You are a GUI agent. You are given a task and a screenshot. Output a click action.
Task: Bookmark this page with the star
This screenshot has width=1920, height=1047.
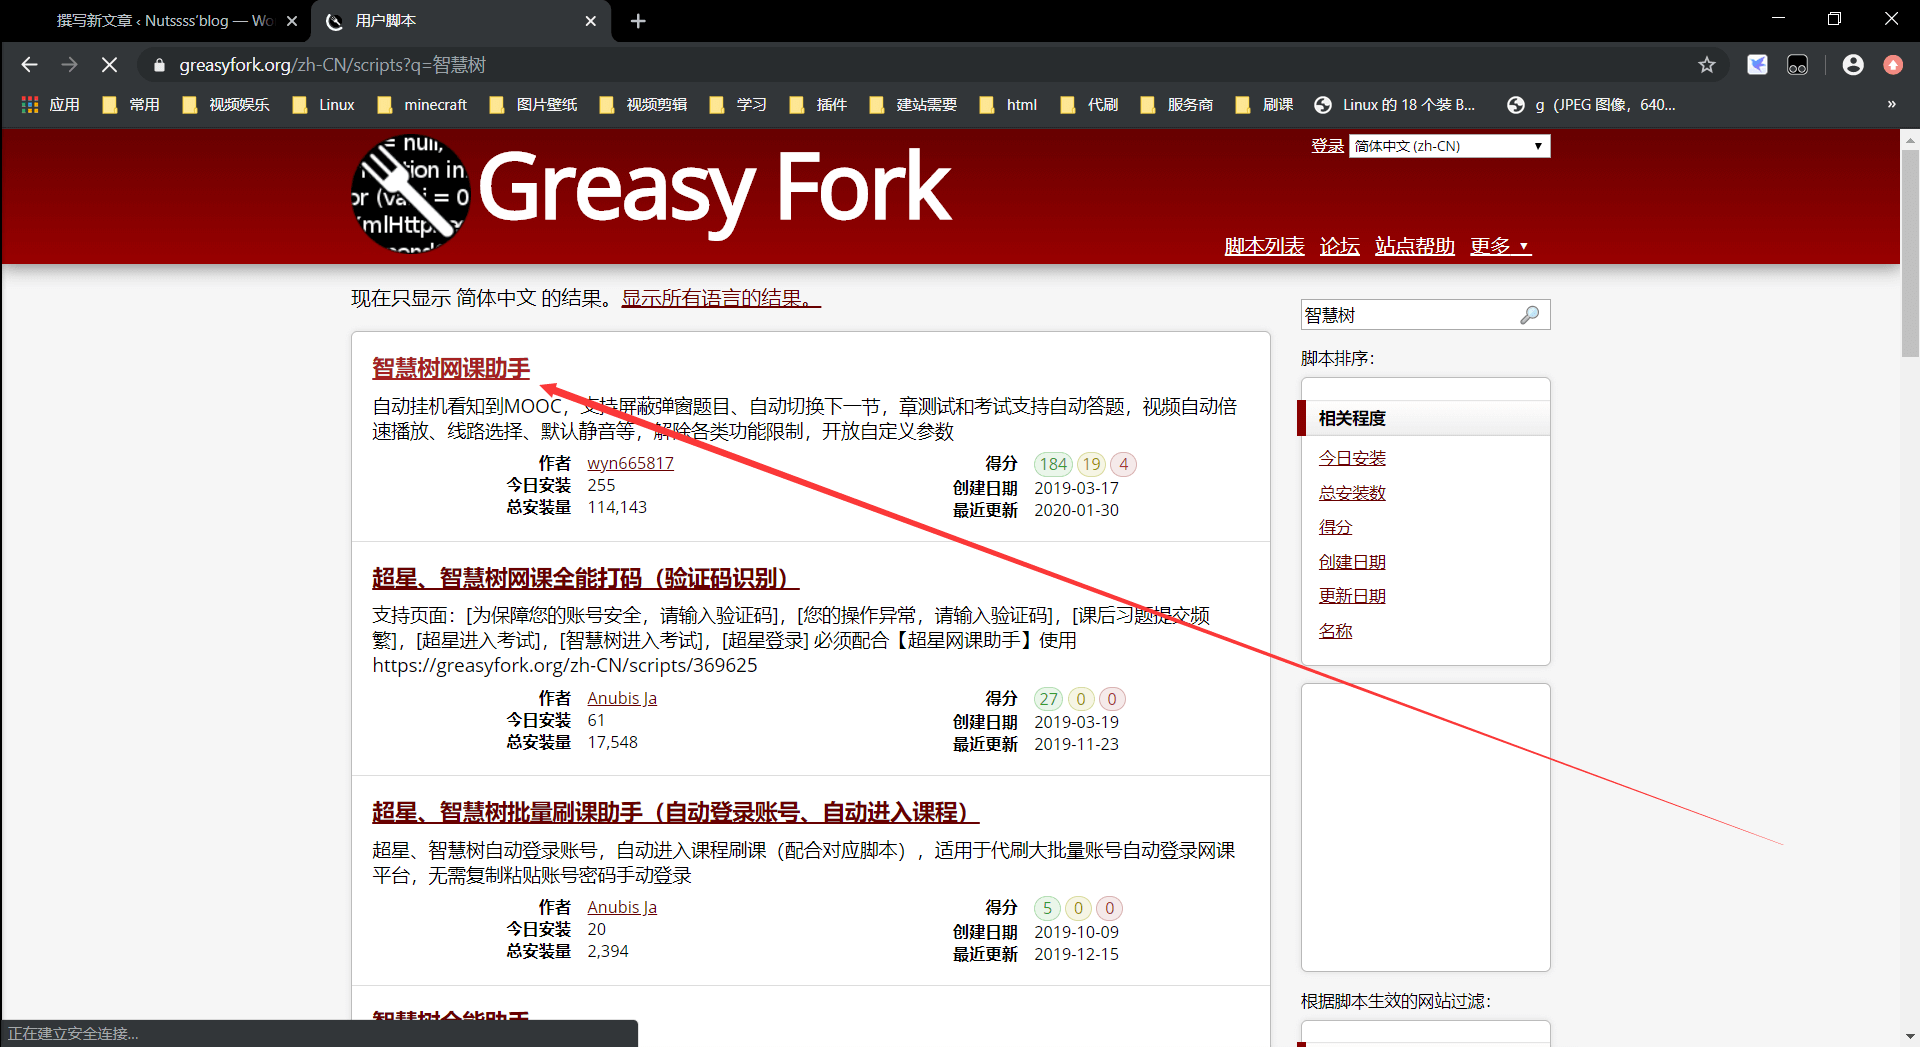click(1707, 65)
